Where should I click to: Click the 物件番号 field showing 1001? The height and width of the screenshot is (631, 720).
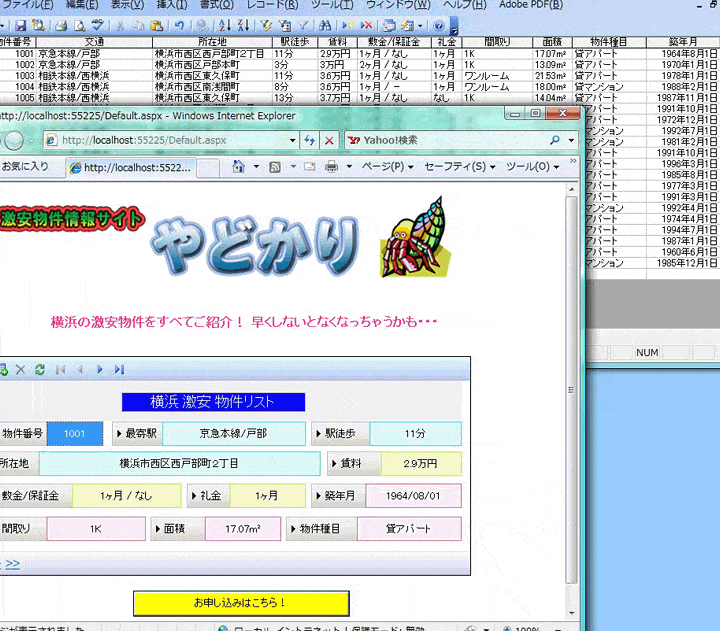[75, 433]
